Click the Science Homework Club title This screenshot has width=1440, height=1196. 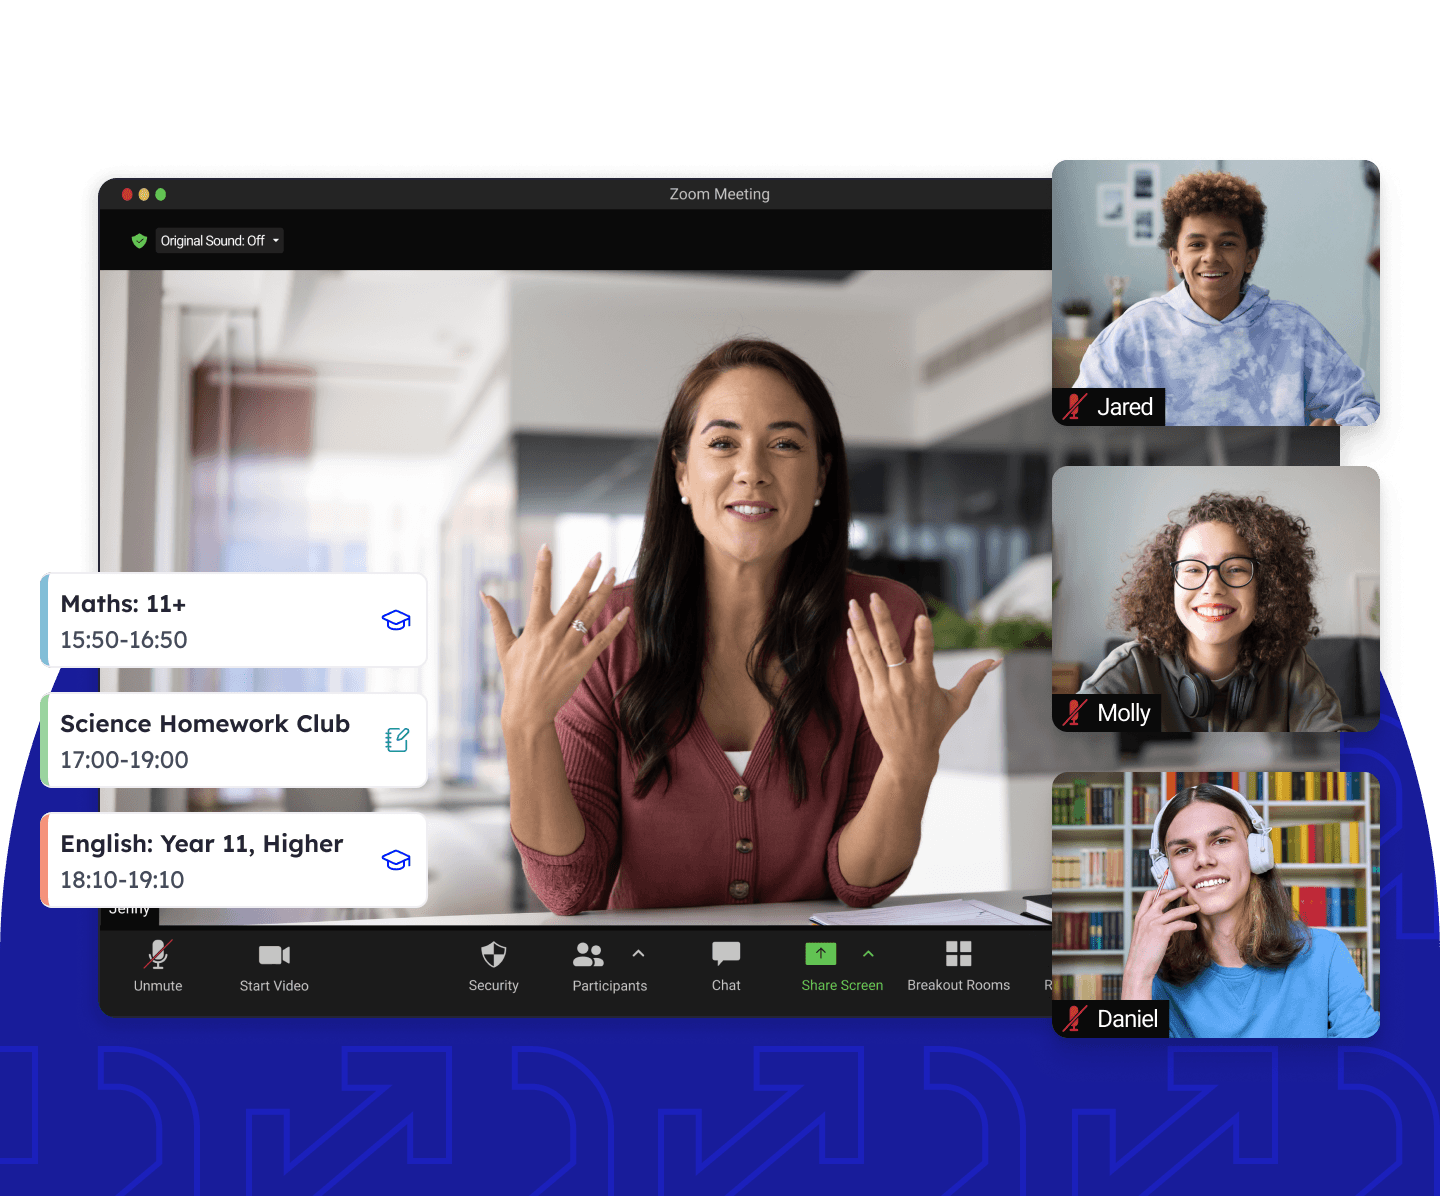pos(205,724)
